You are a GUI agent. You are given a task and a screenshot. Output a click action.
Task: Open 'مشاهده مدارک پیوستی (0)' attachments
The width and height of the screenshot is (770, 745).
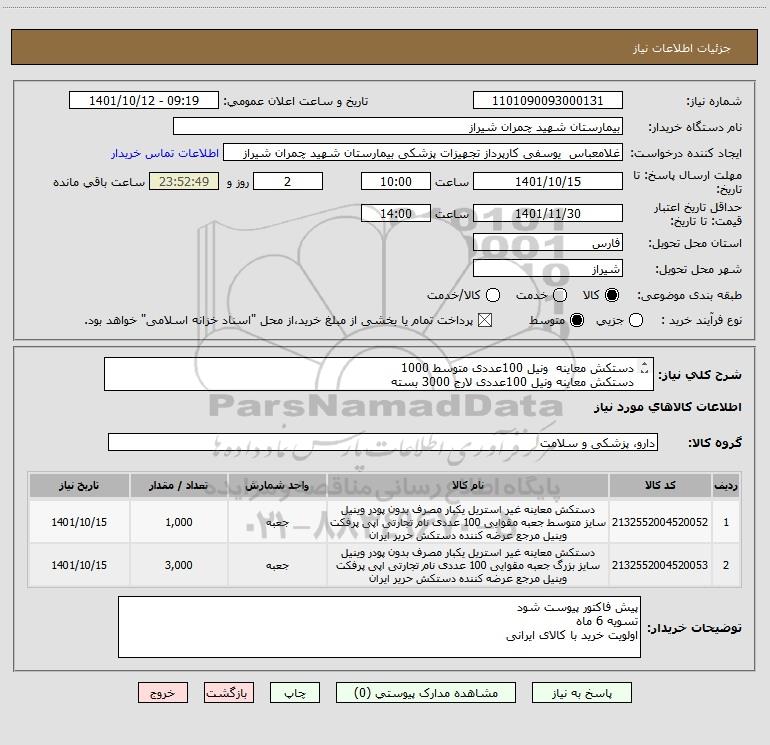coord(426,693)
